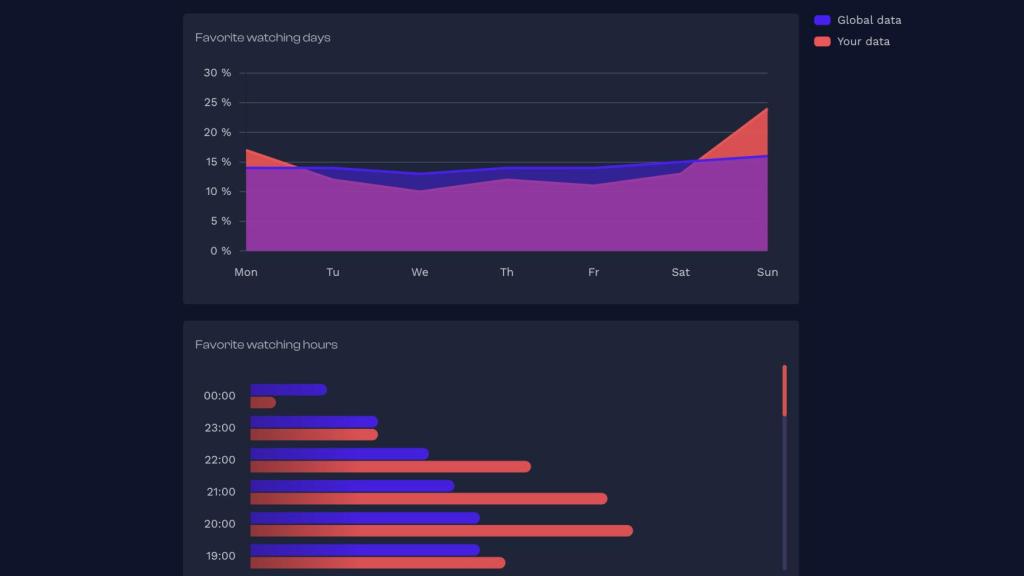Click the red Your data bar for 20:00
Screen dimensions: 1024x576
pos(441,531)
